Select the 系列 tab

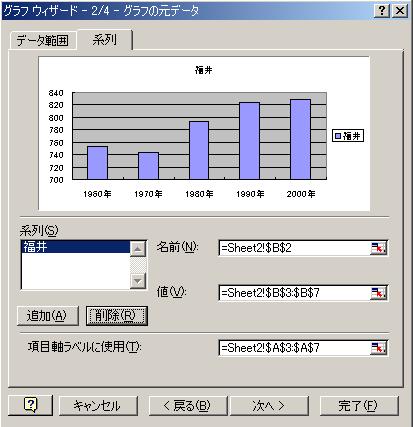click(x=105, y=40)
